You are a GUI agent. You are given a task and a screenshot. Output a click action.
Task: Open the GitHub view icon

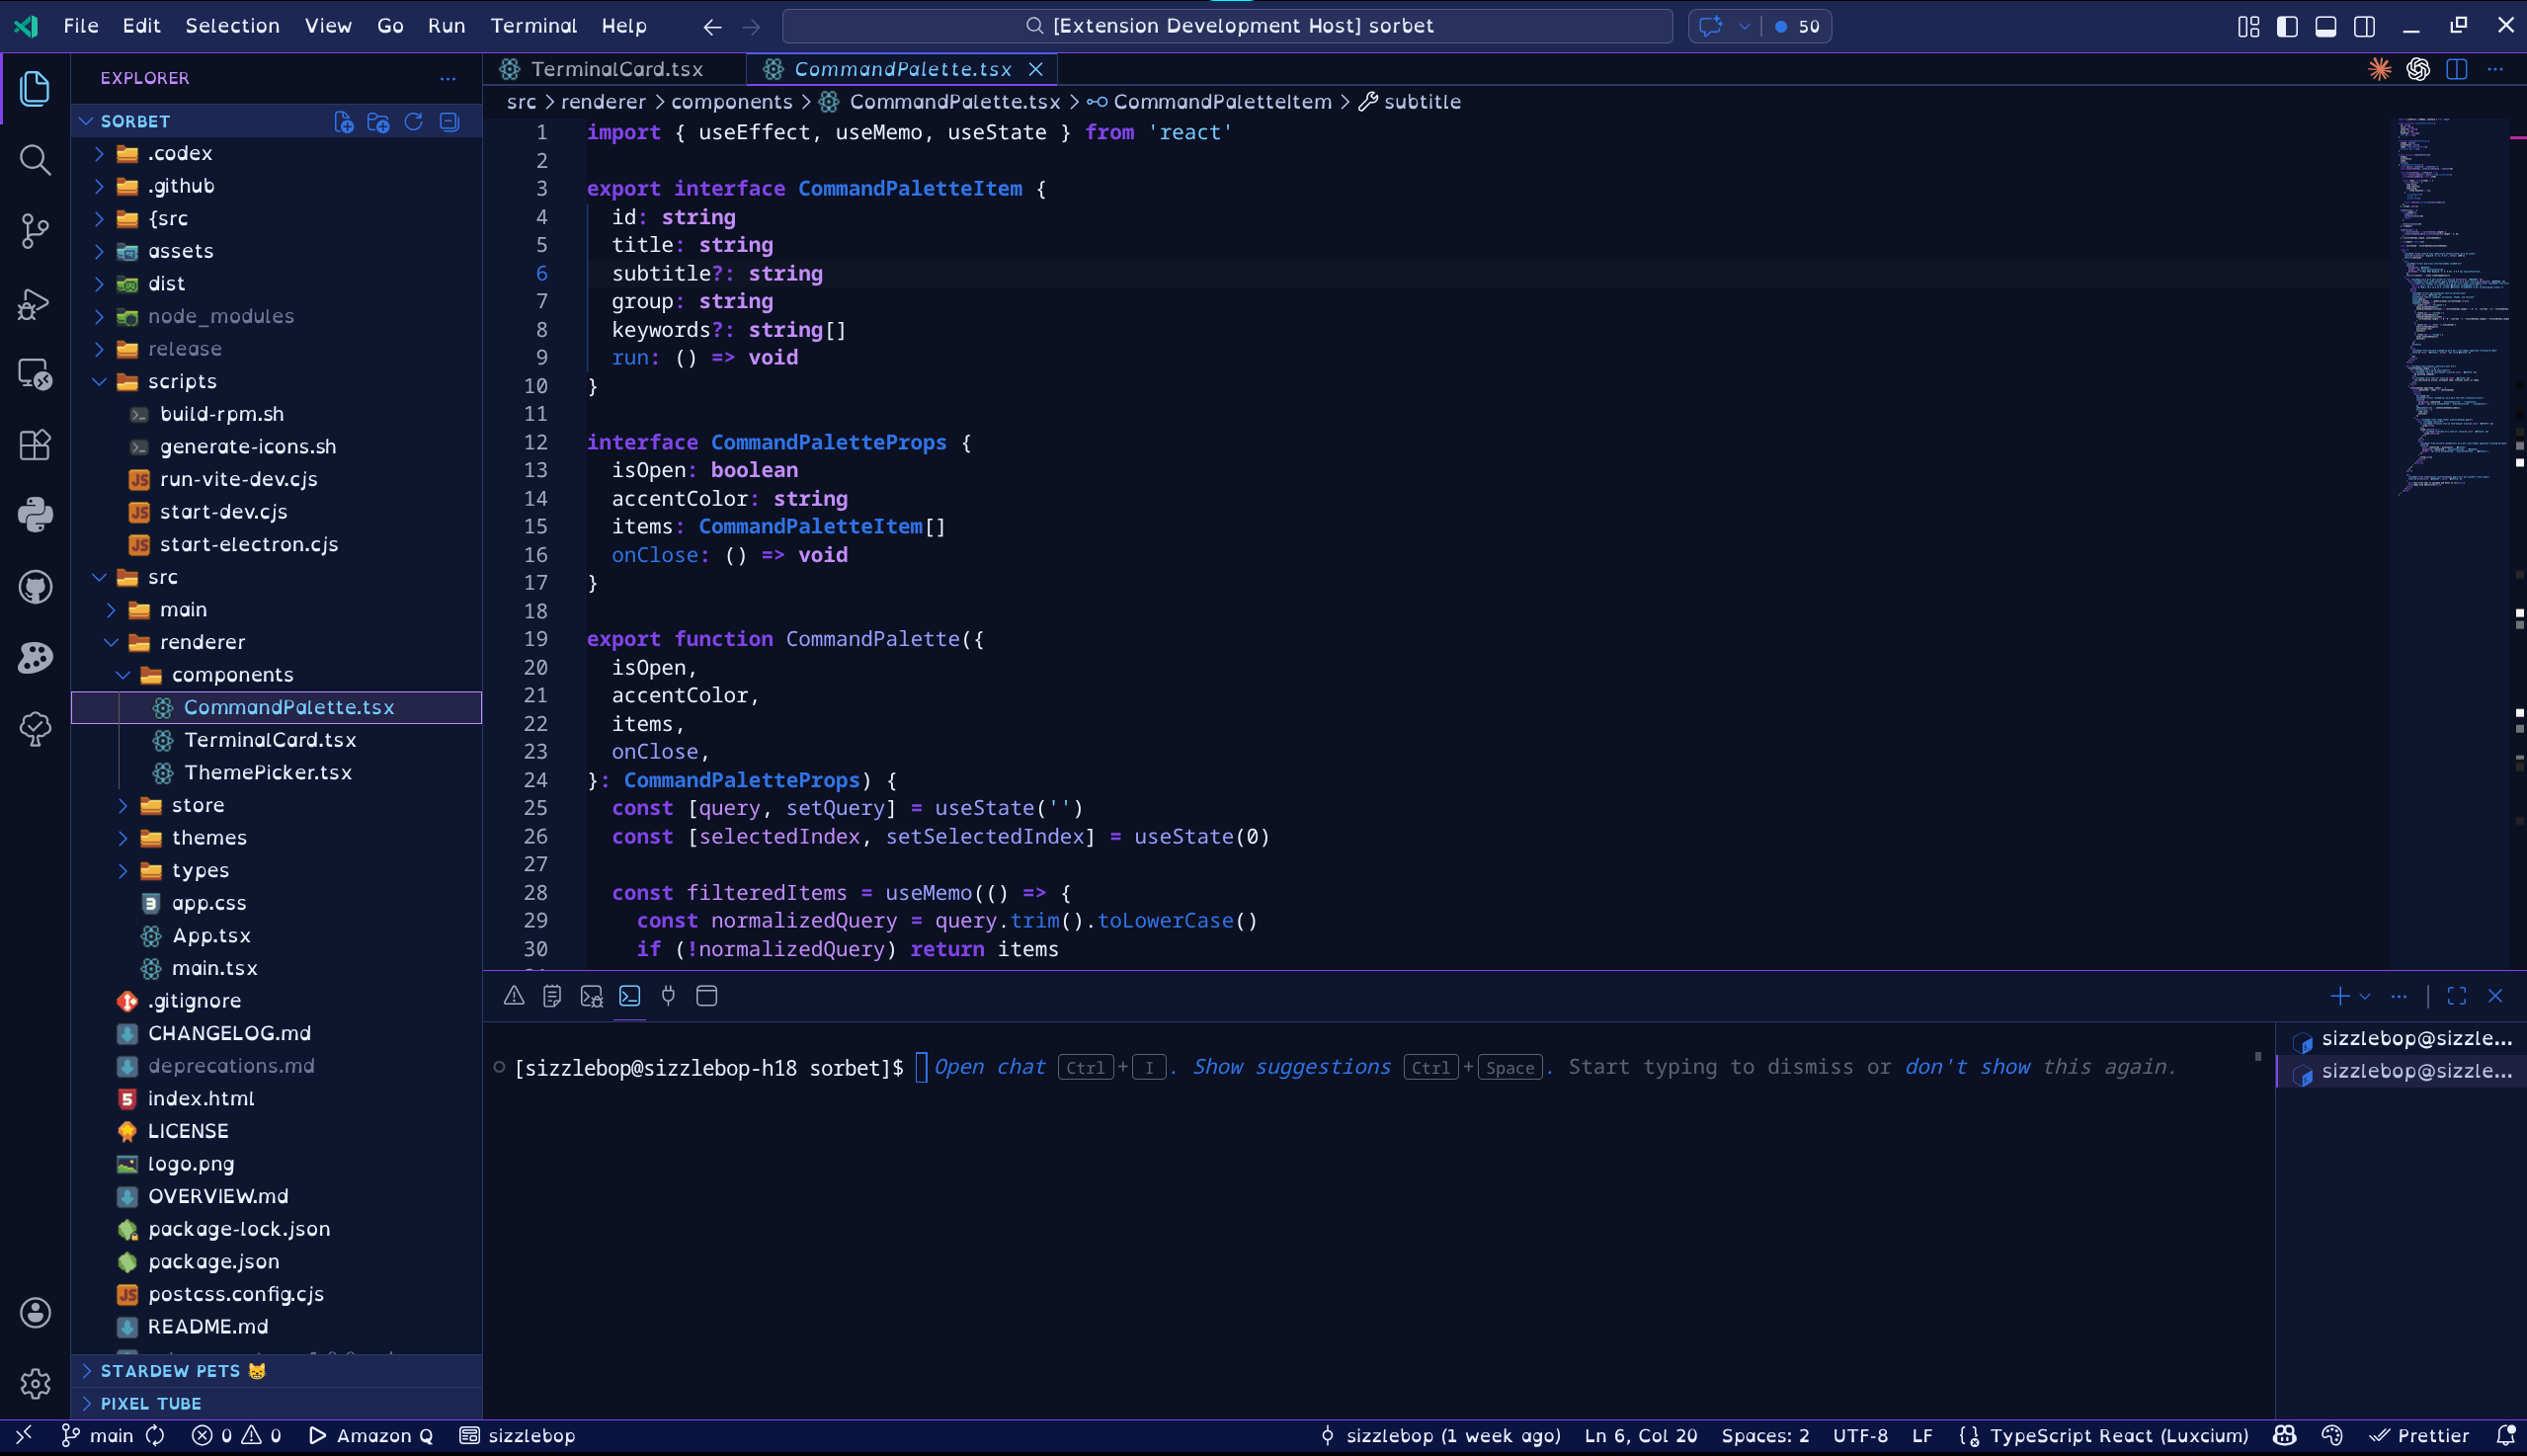click(x=35, y=587)
